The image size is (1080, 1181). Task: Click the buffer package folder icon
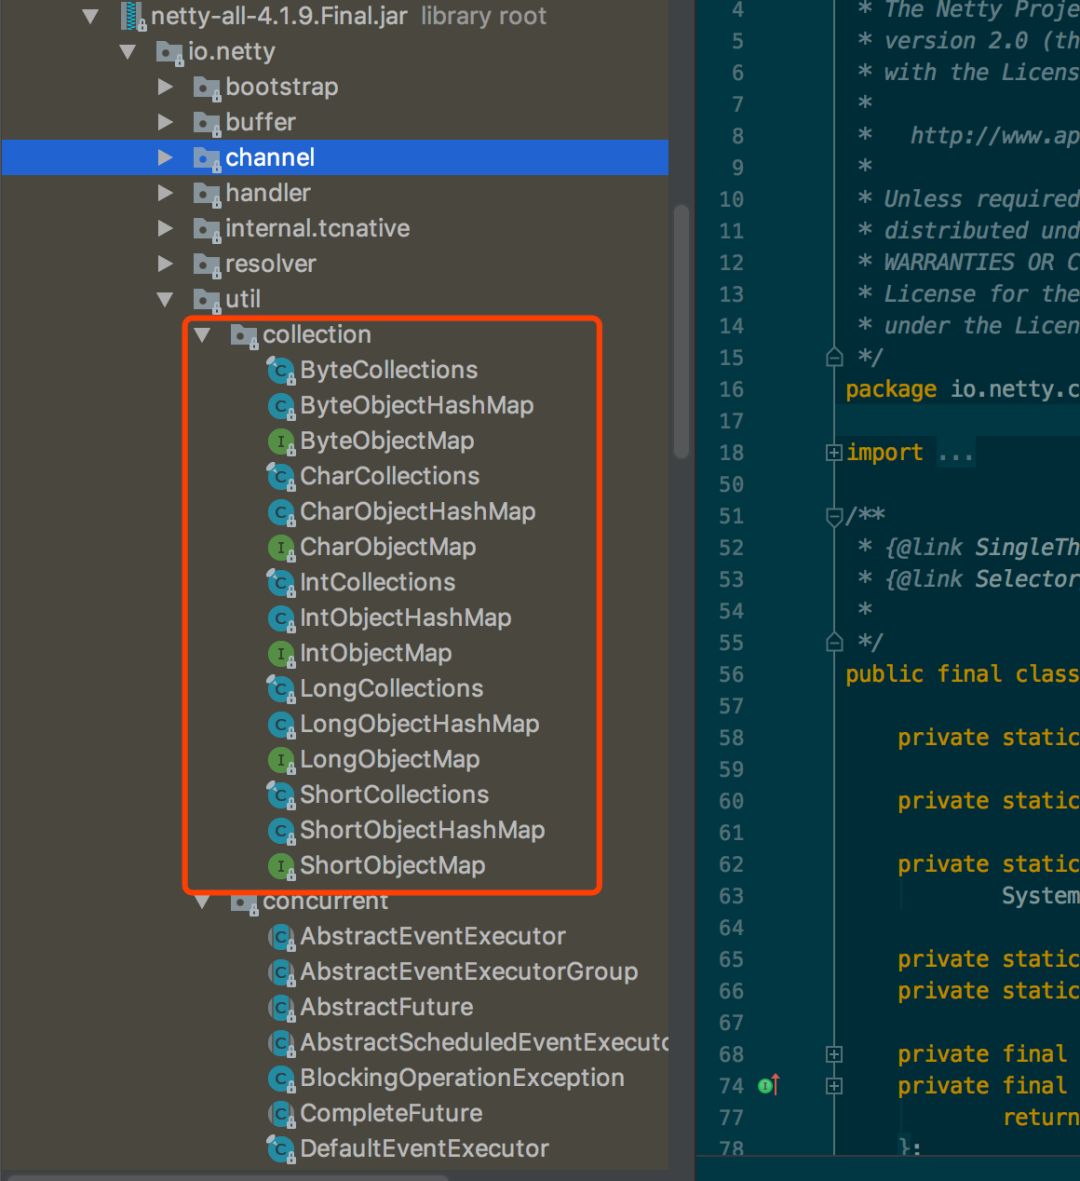pos(206,124)
